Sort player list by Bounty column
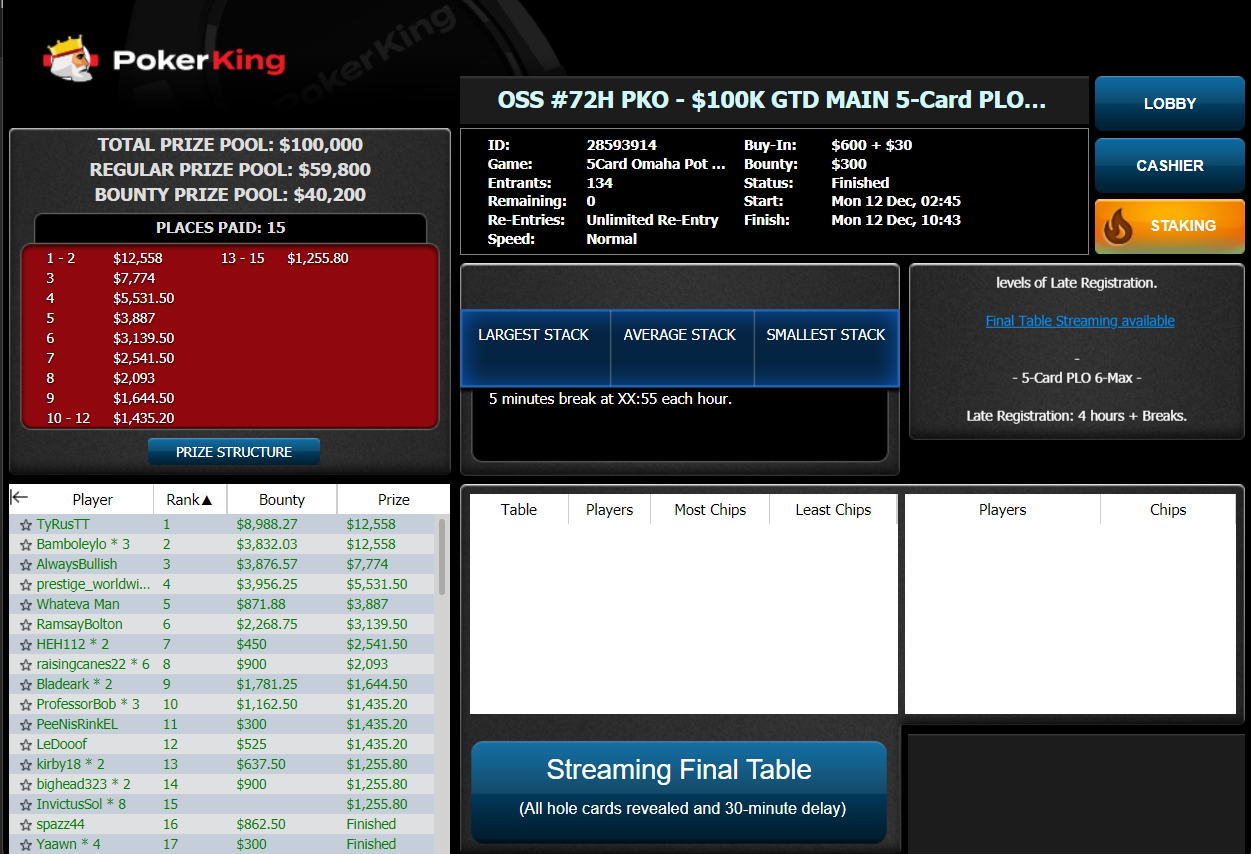Viewport: 1251px width, 854px height. [x=281, y=500]
